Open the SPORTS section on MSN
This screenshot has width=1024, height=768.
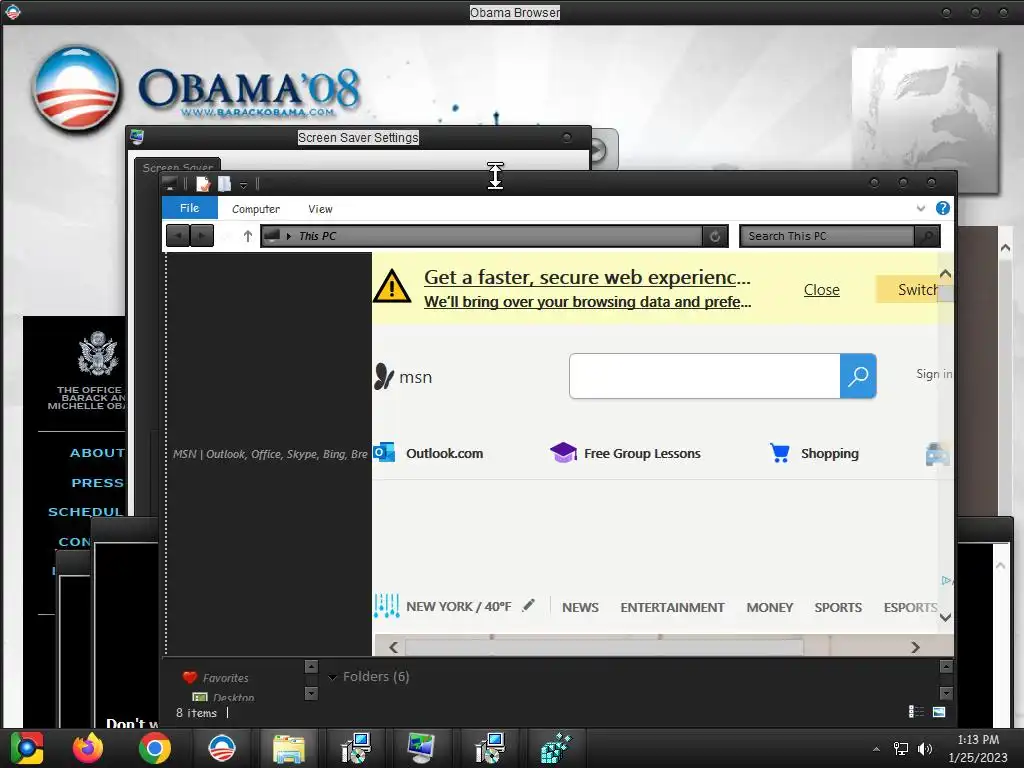(x=838, y=607)
